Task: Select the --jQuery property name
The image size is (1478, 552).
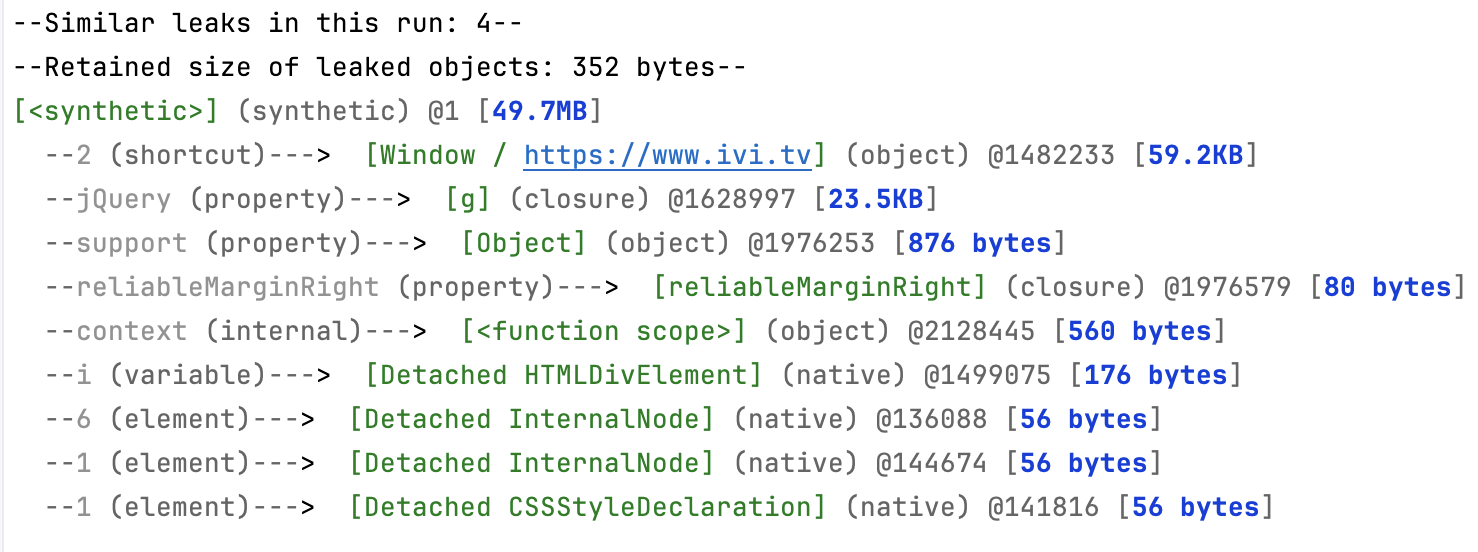Action: pyautogui.click(x=108, y=199)
